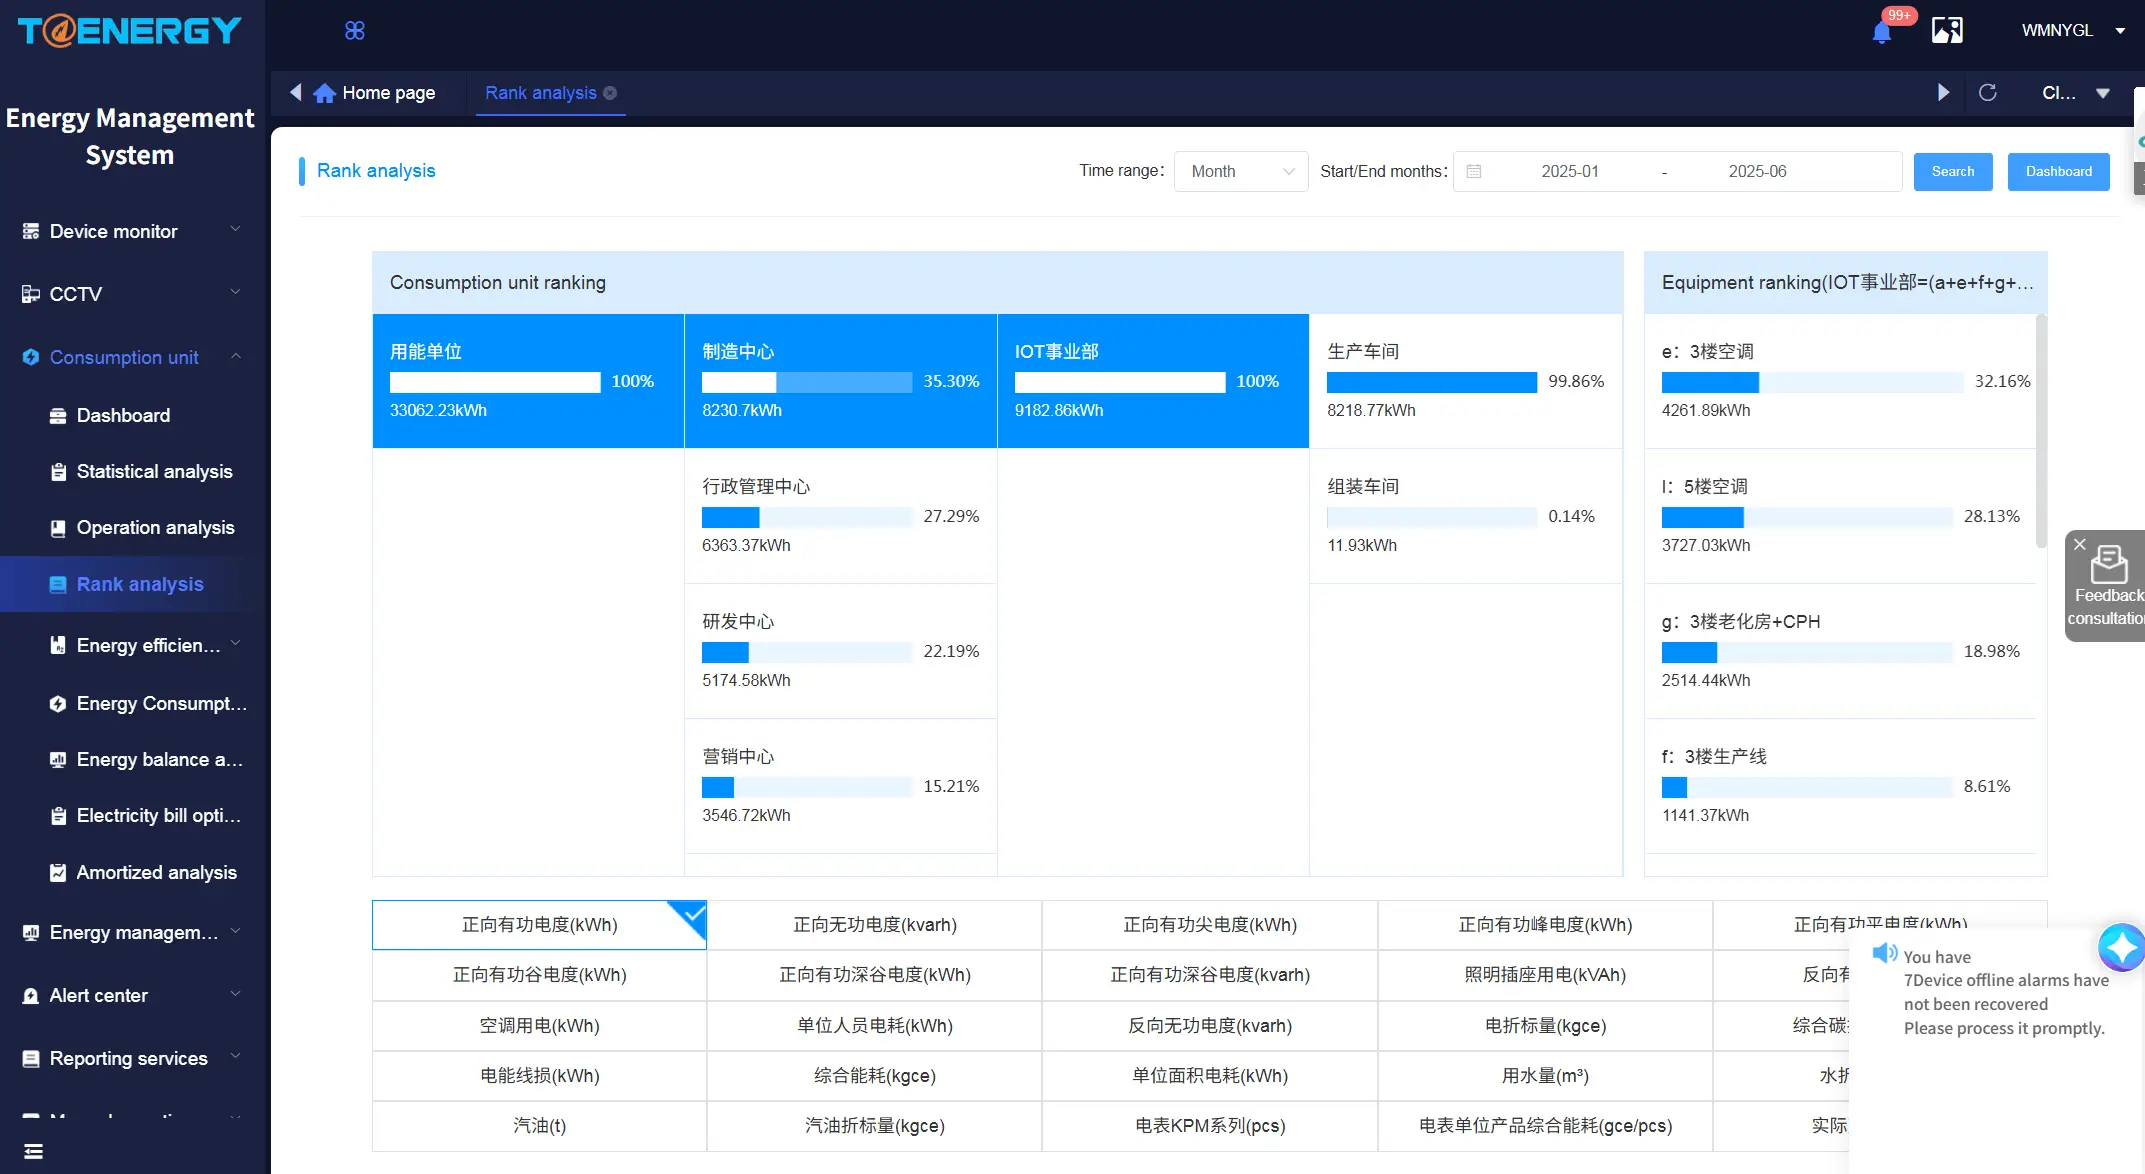Image resolution: width=2145 pixels, height=1174 pixels.
Task: Select the 空调用电(kWh) metric
Action: [539, 1026]
